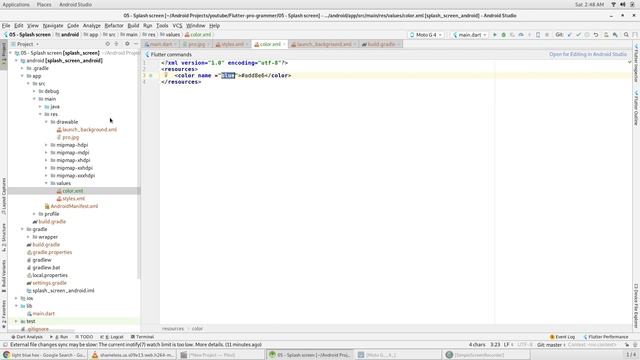640x360 pixels.
Task: Open the Applications menu in top panel
Action: [x=16, y=4]
